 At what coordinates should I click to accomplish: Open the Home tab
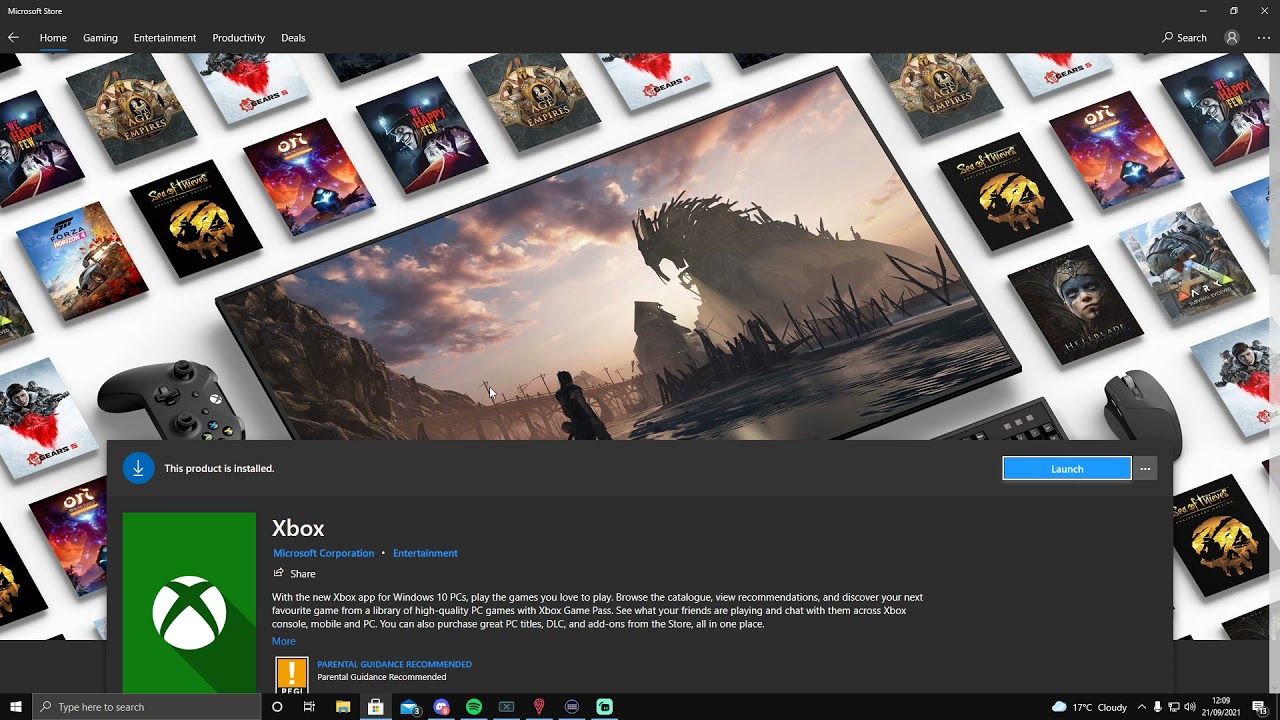pyautogui.click(x=53, y=38)
